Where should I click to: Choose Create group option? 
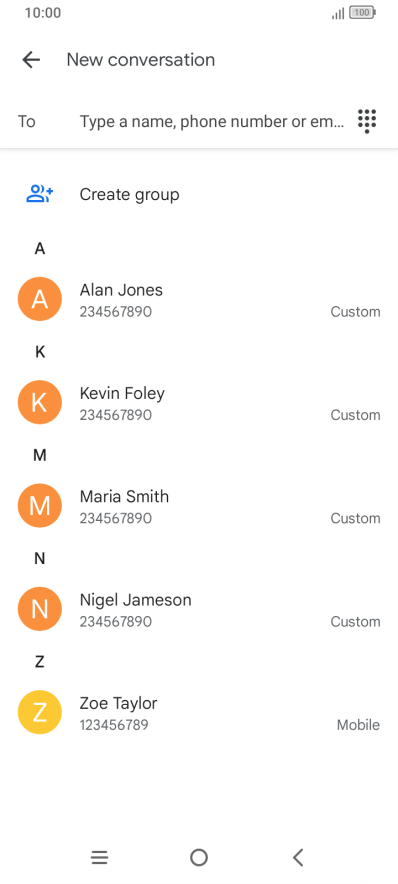[x=199, y=195]
